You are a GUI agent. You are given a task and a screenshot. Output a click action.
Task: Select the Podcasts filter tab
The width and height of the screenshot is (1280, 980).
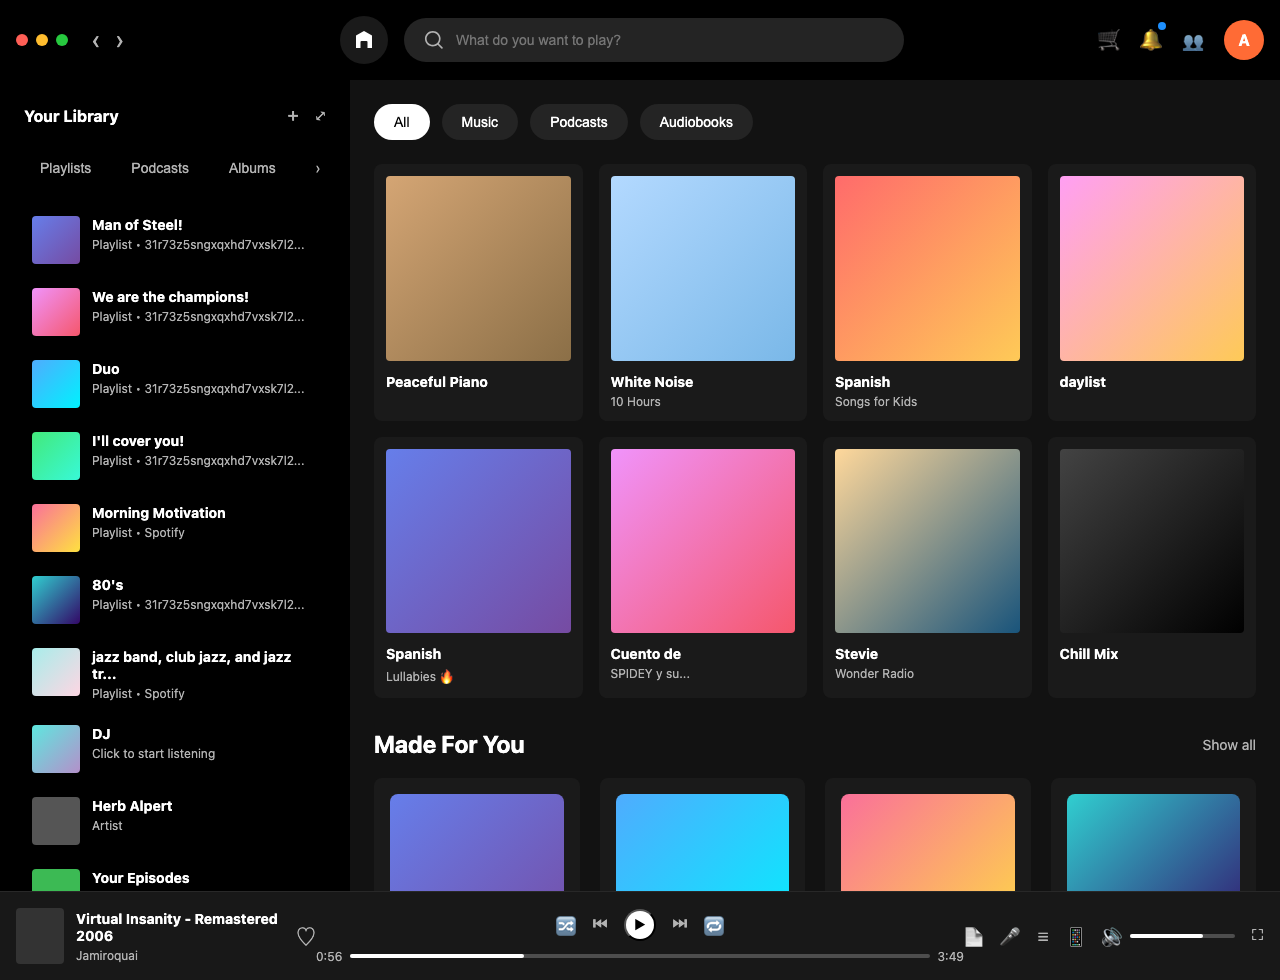pos(578,122)
